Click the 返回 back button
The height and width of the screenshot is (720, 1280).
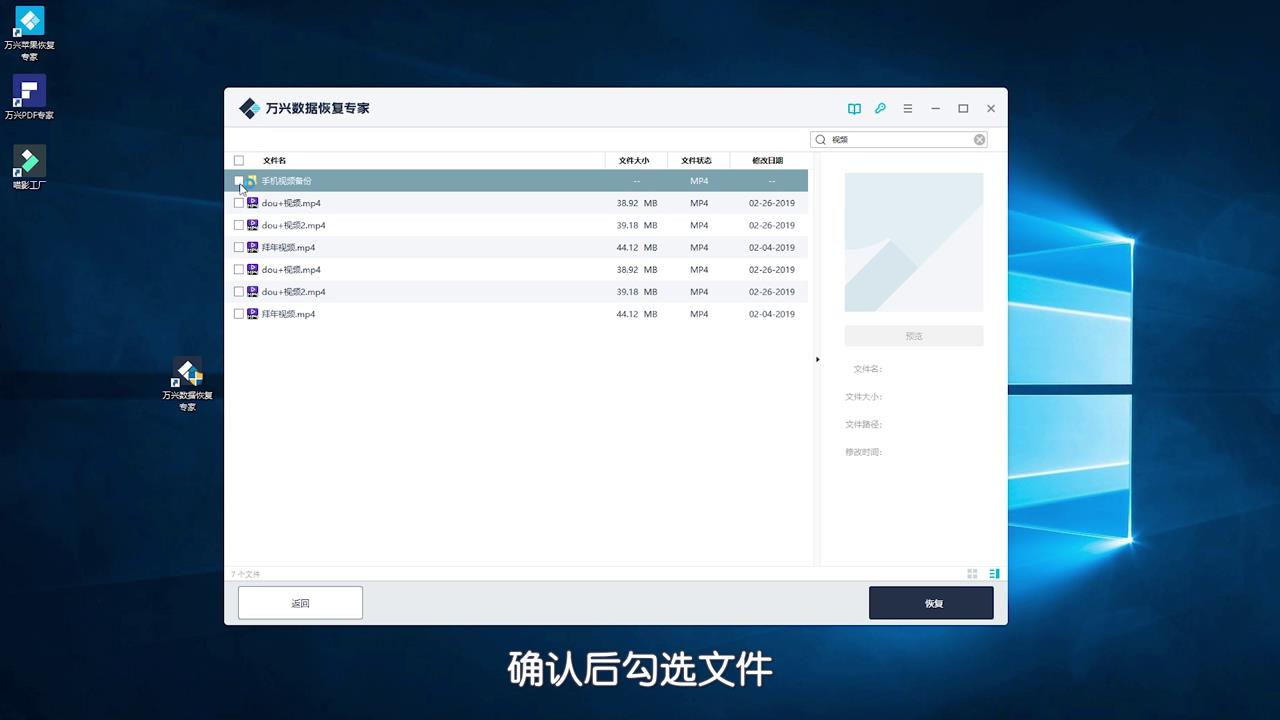point(300,602)
